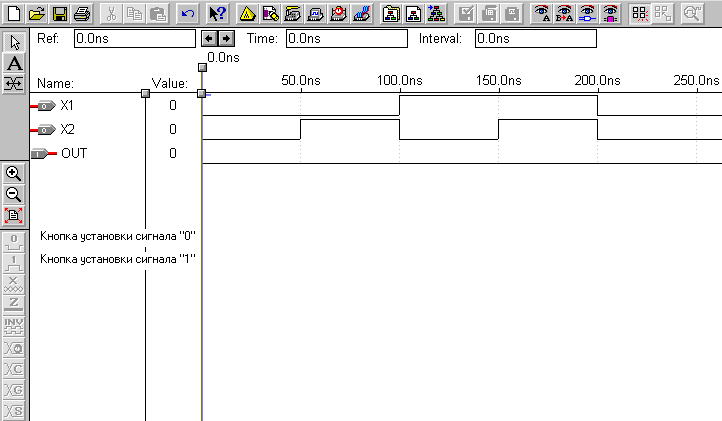Invert the selected signal INV button

tap(14, 326)
